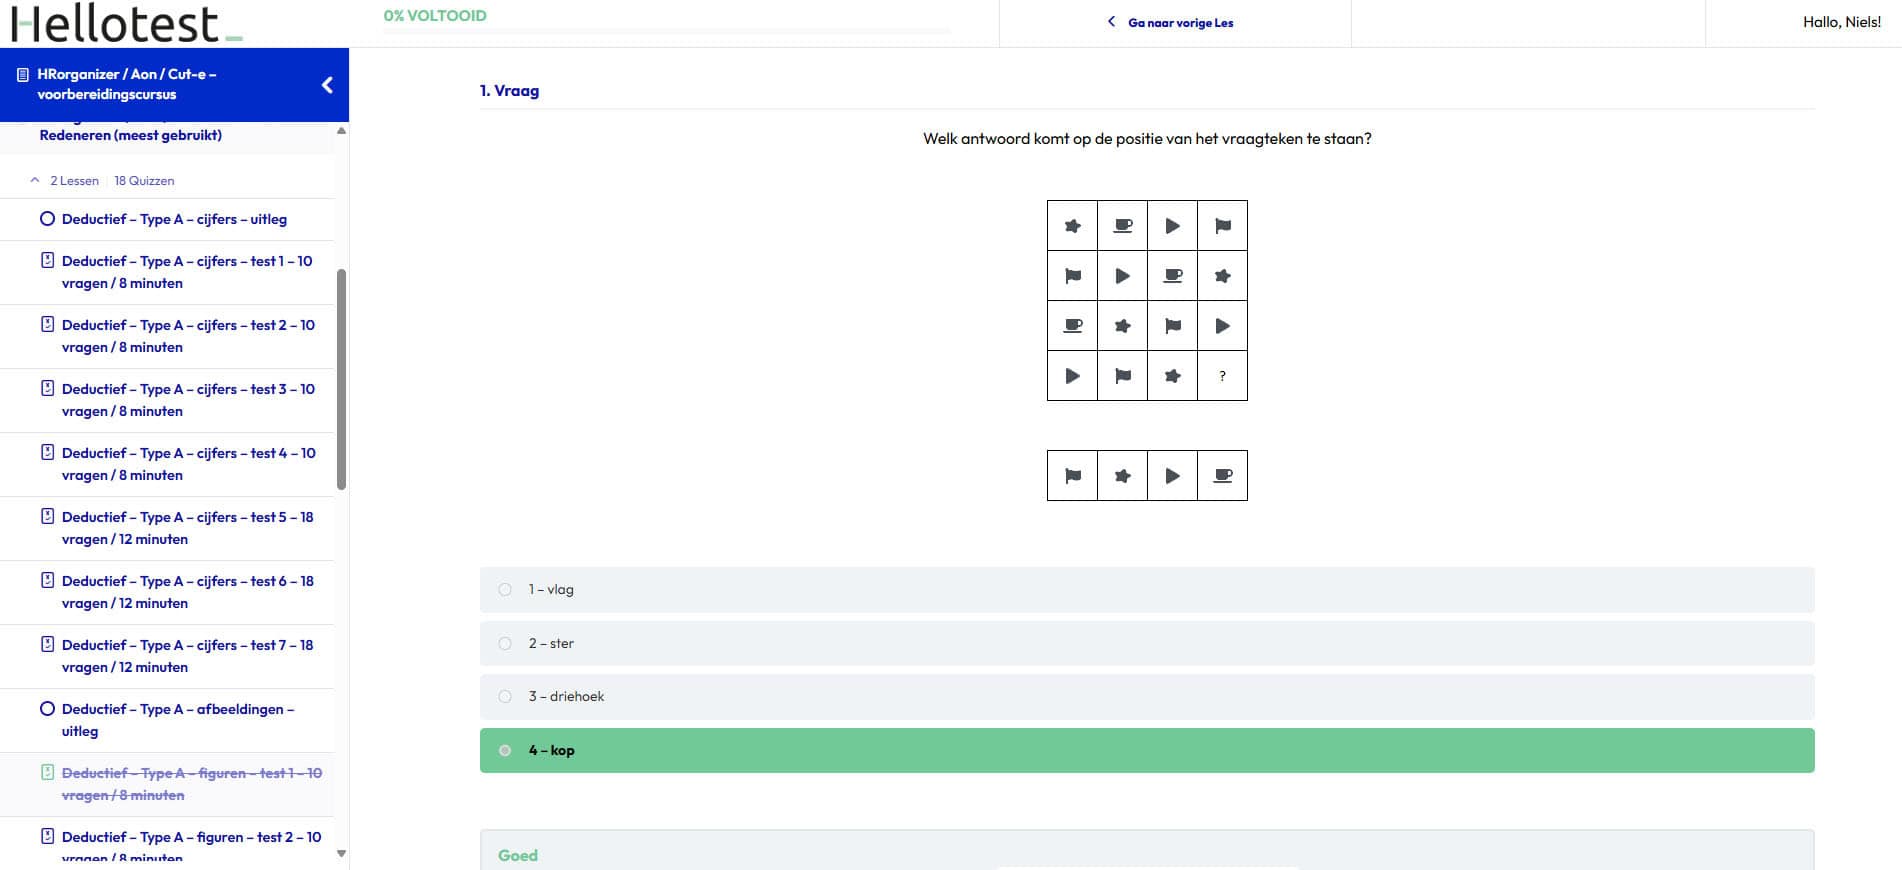
Task: Click the quiz icon beside cijfers test 5
Action: (47, 517)
